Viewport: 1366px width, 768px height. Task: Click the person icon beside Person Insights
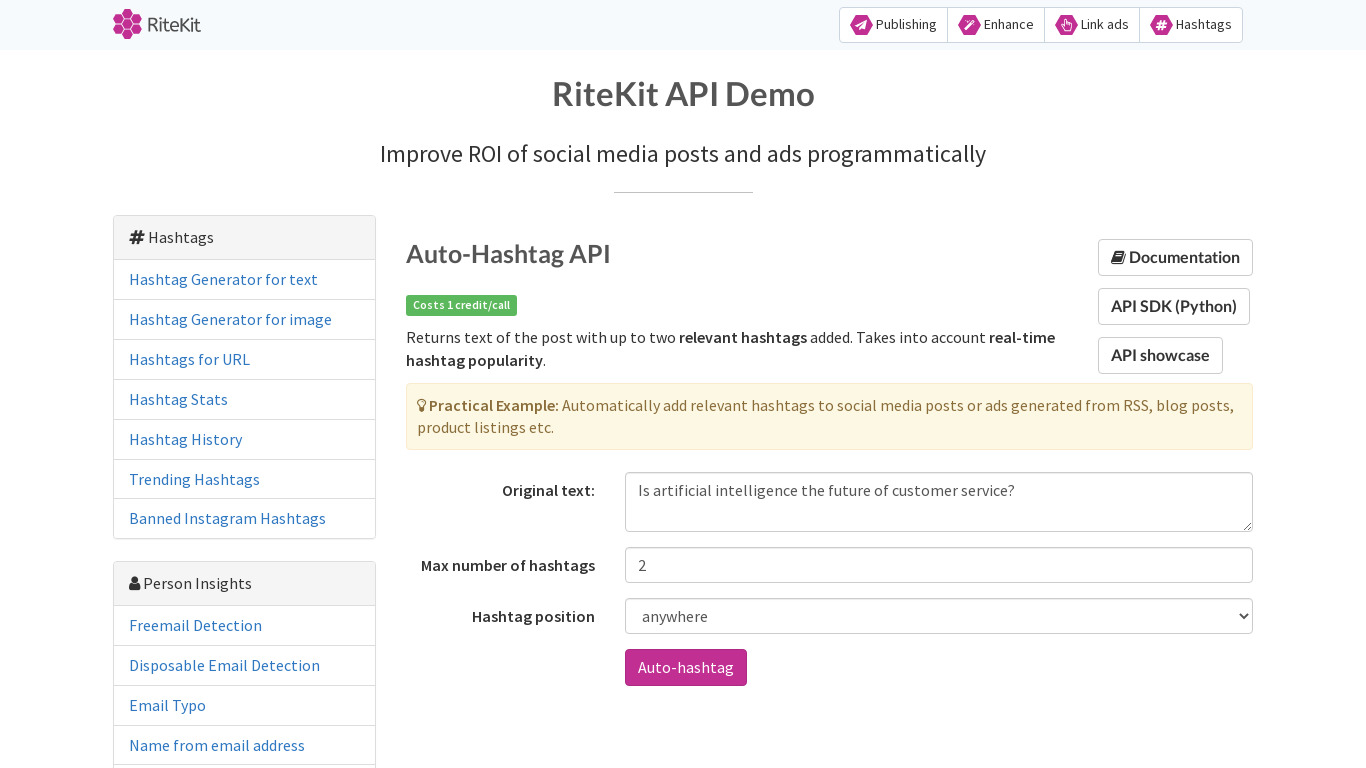coord(134,583)
